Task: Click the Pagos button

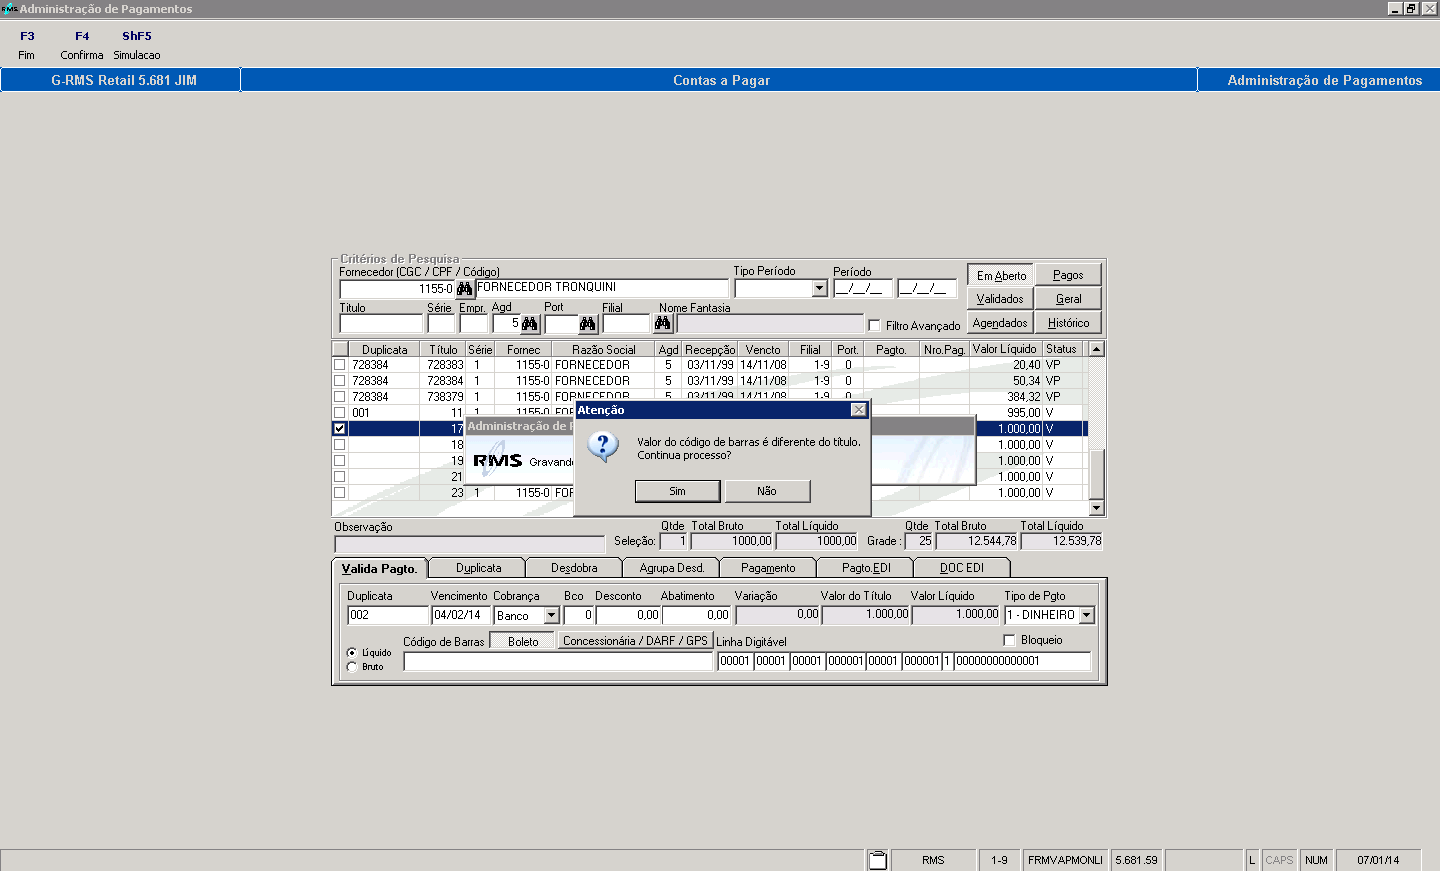Action: (x=1068, y=275)
